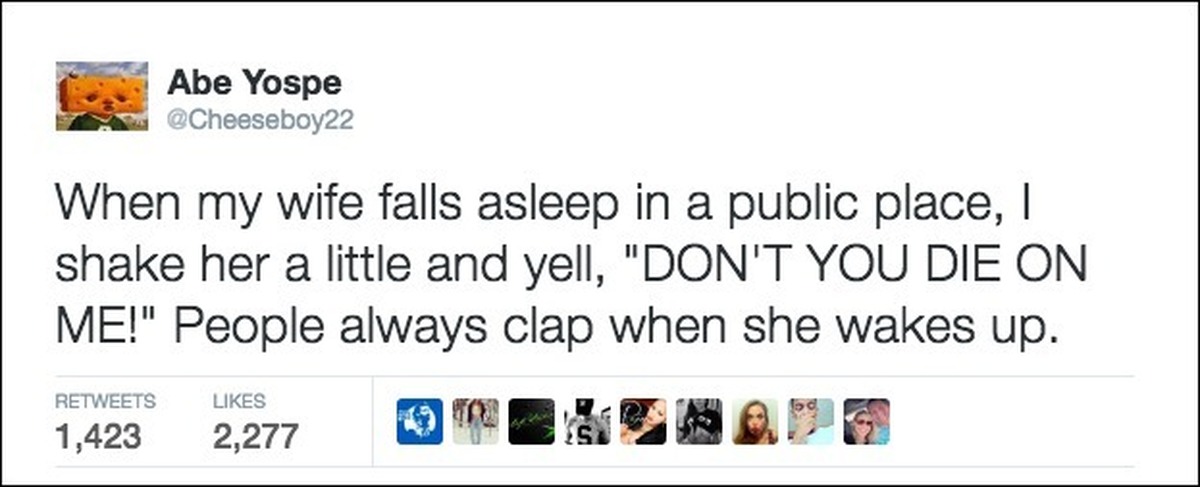
Task: Select the black avatar with green scribble
Action: 531,421
